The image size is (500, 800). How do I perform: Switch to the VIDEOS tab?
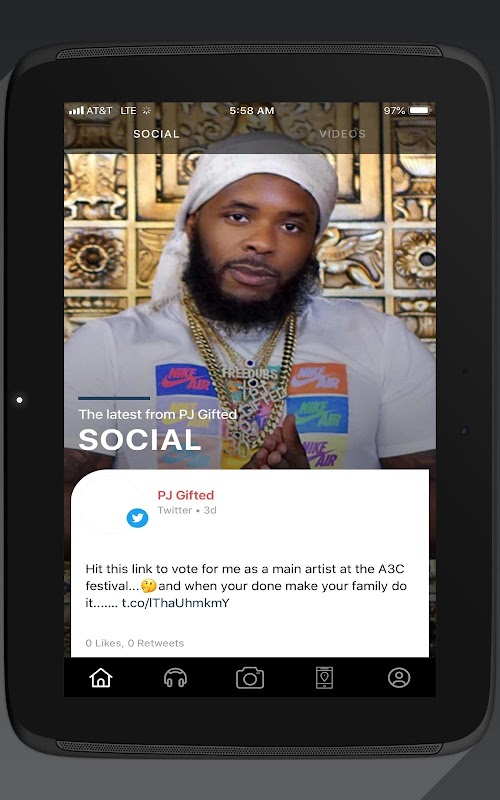342,134
